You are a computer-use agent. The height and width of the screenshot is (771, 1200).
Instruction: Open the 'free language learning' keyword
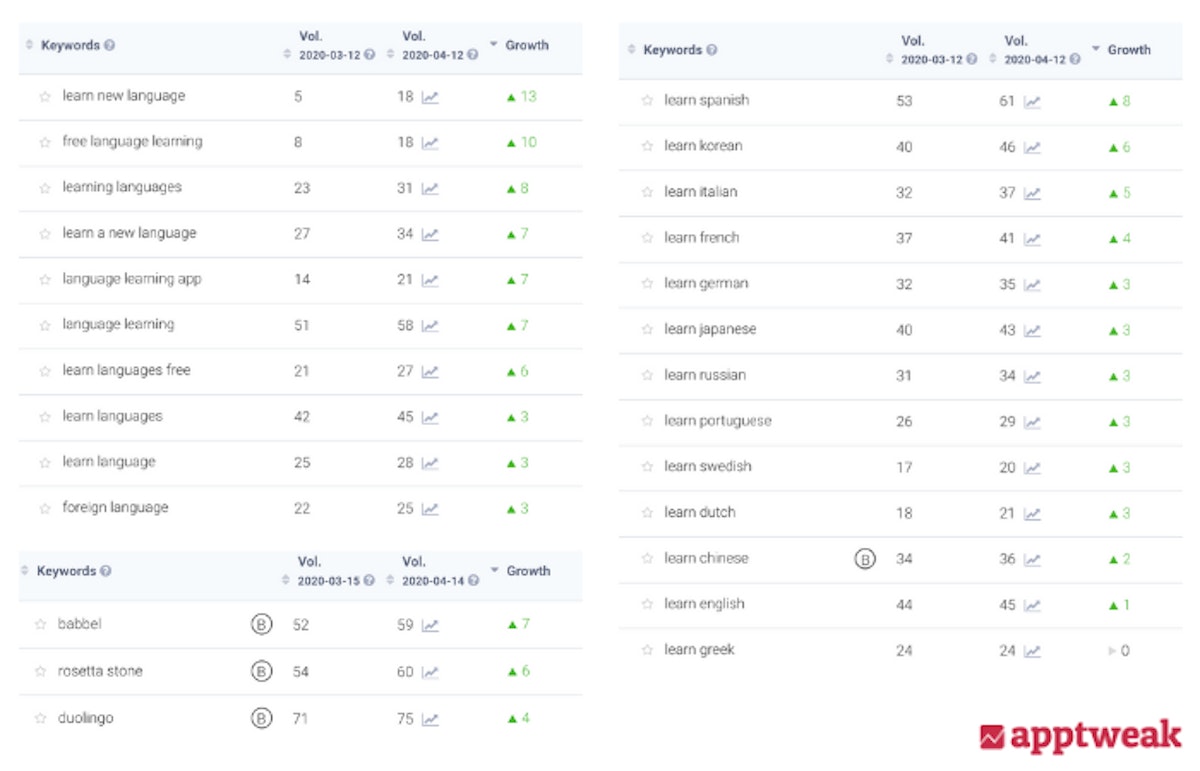click(132, 142)
